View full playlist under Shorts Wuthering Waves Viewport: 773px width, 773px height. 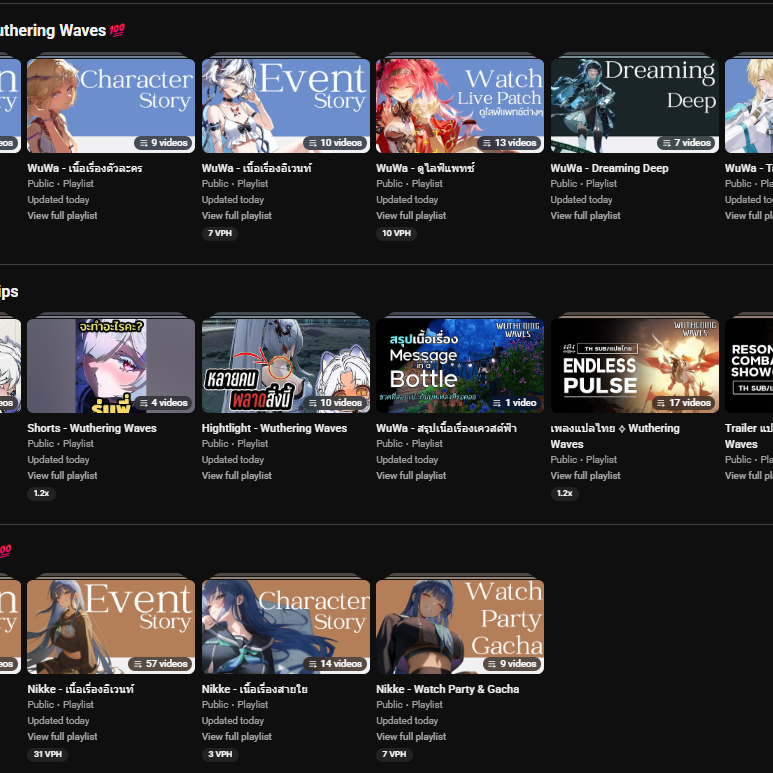tap(62, 475)
